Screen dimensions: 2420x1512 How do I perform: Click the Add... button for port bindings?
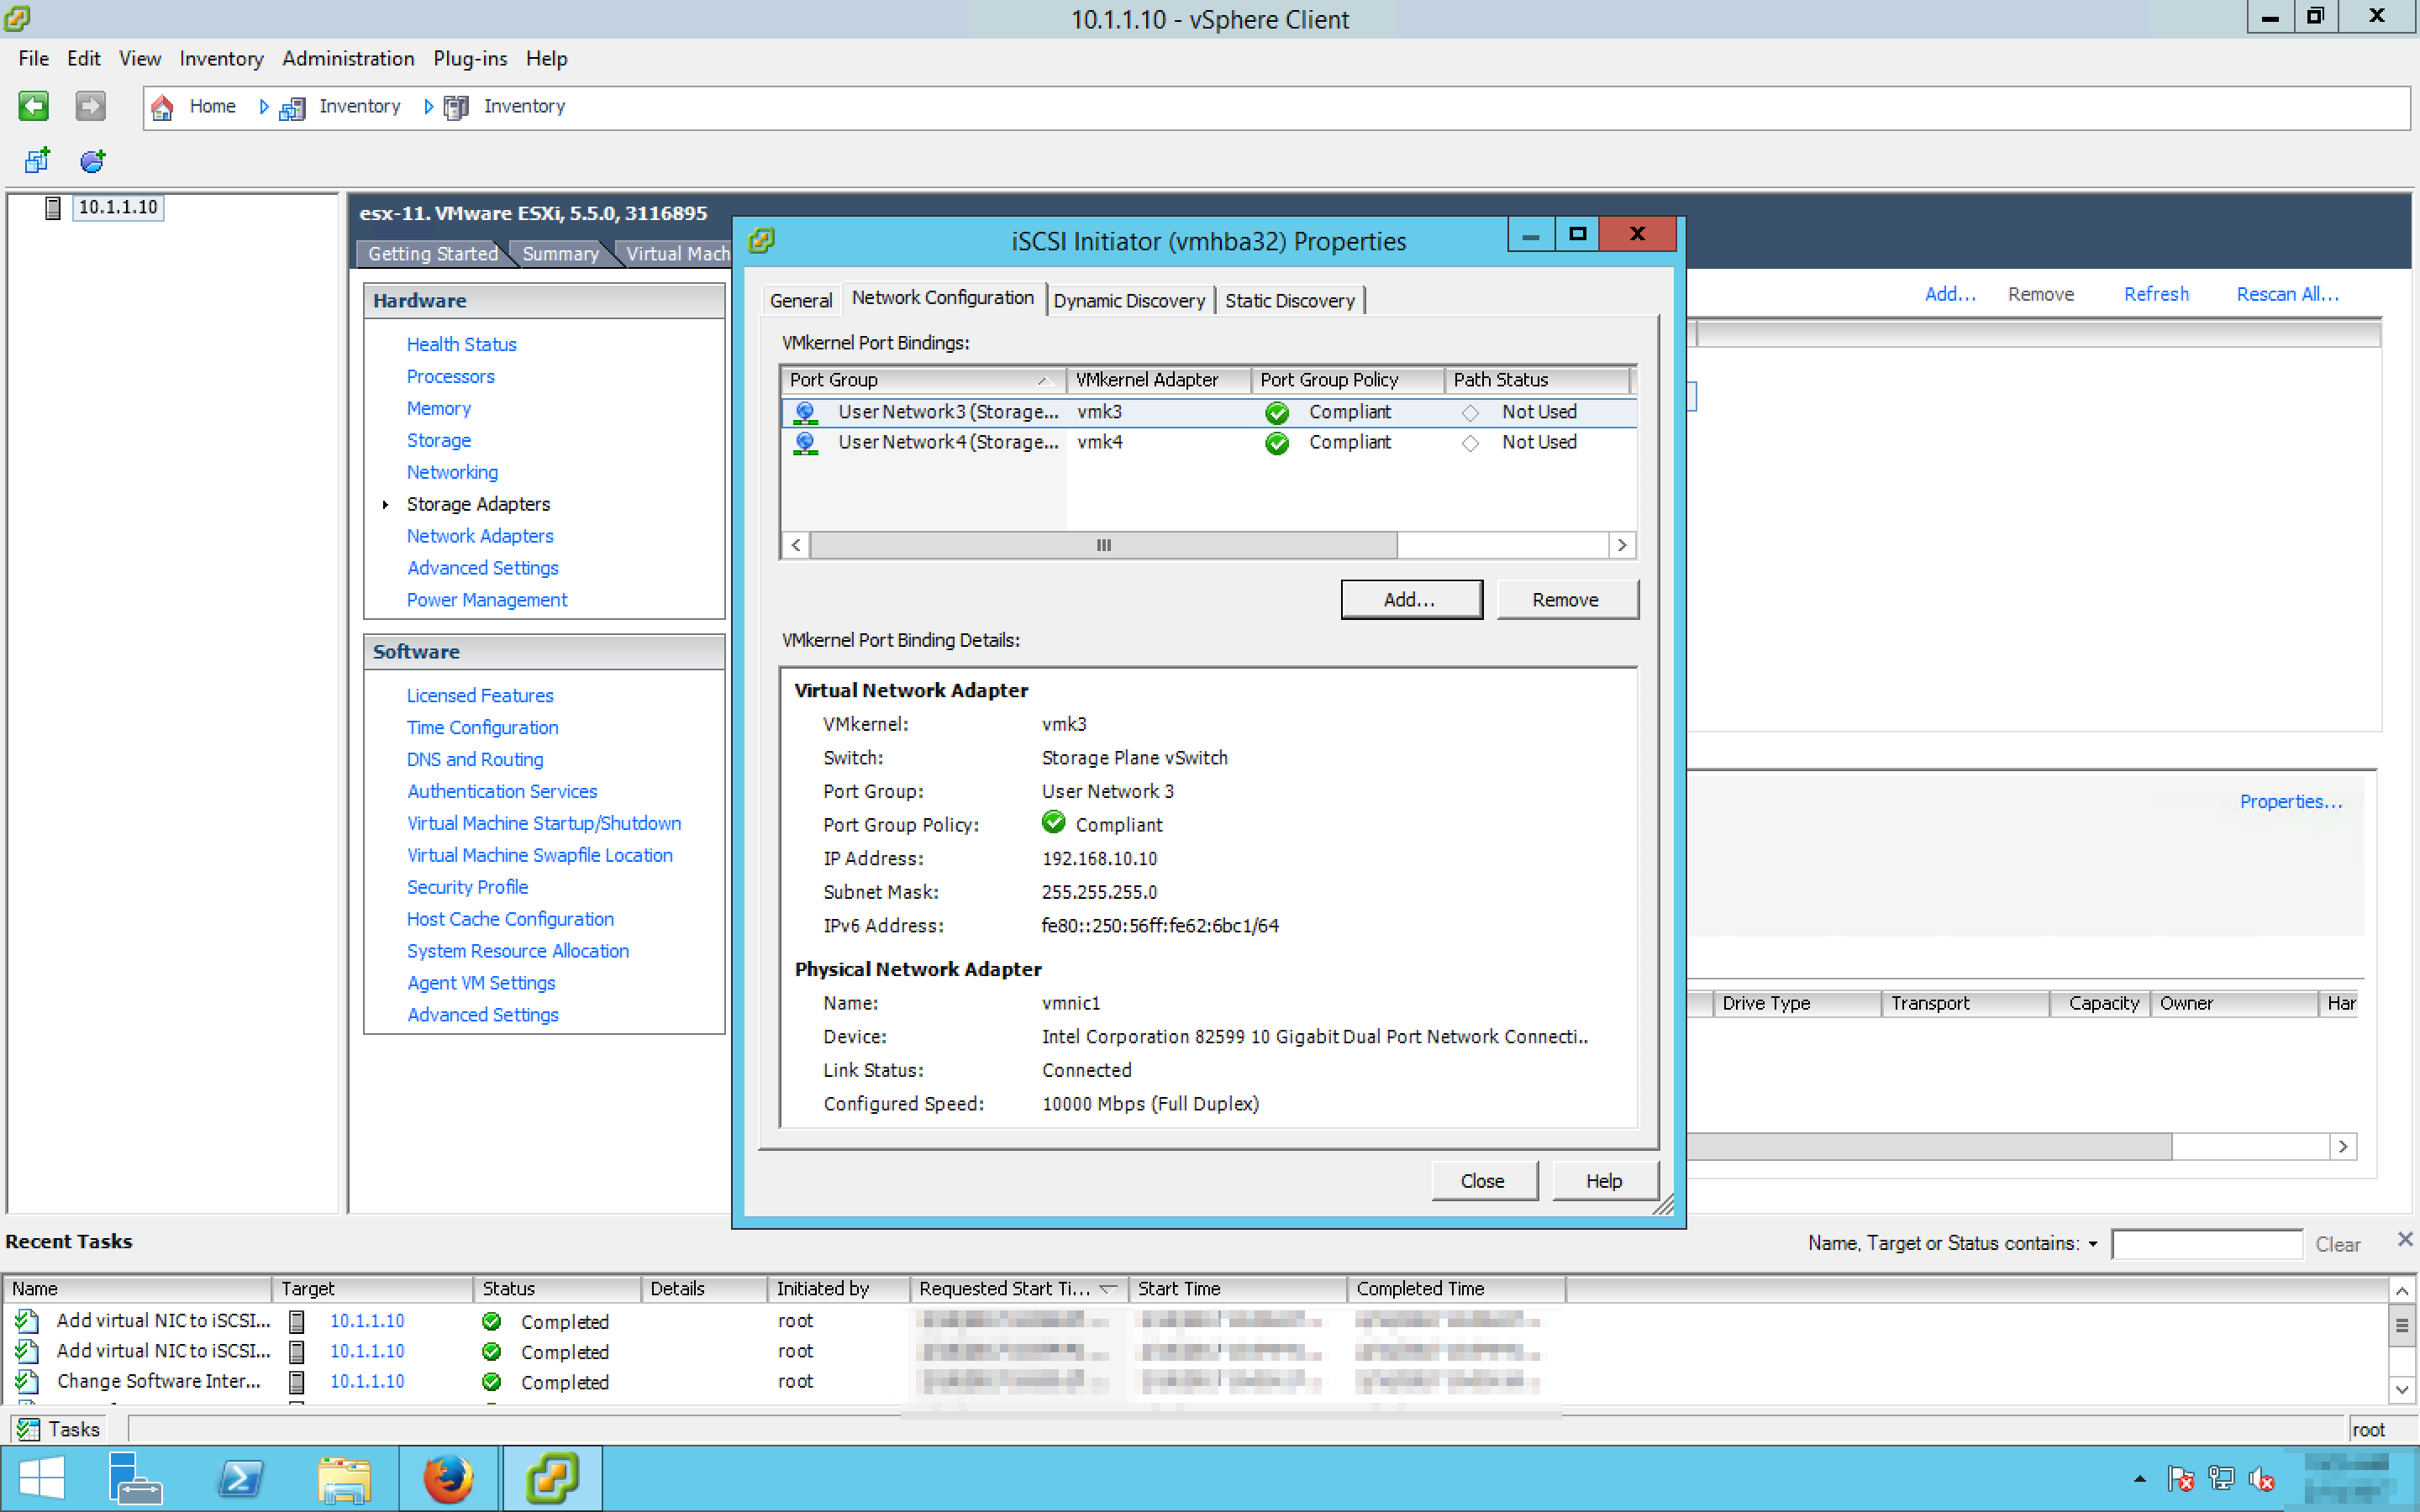(x=1410, y=599)
